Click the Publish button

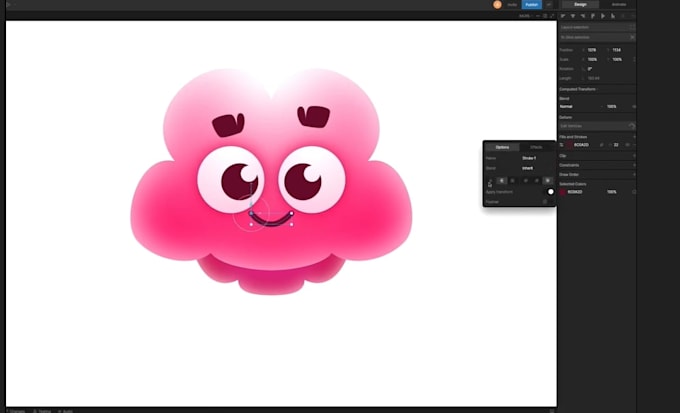(x=531, y=4)
